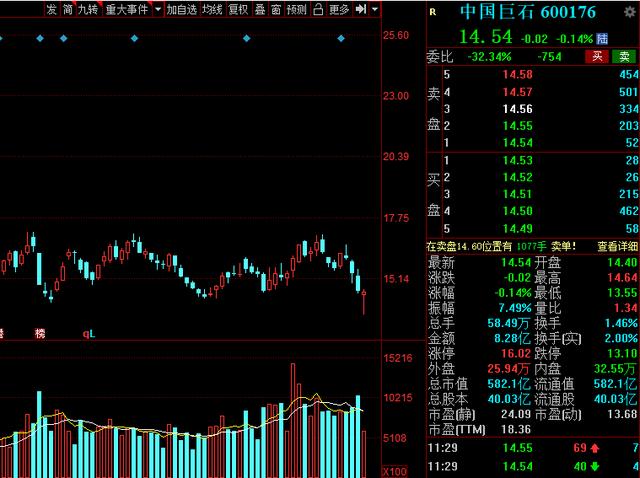The width and height of the screenshot is (640, 478).
Task: Click the 涨停 limit-up price 16.02
Action: click(x=516, y=353)
